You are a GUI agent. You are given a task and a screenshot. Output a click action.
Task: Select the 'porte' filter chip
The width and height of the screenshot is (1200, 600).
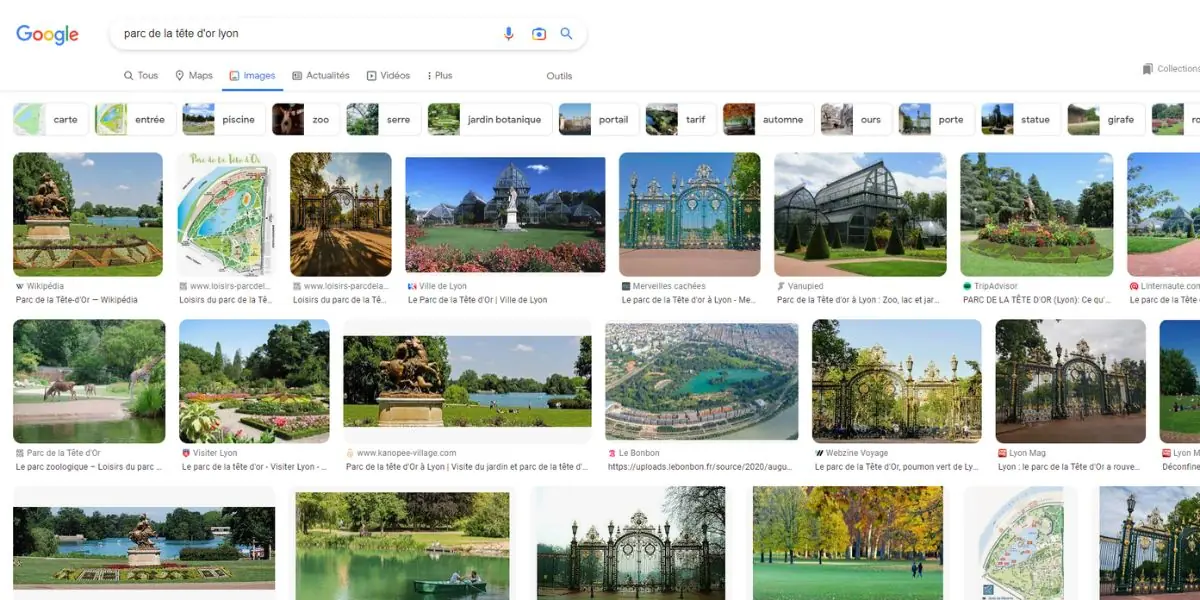[x=936, y=119]
